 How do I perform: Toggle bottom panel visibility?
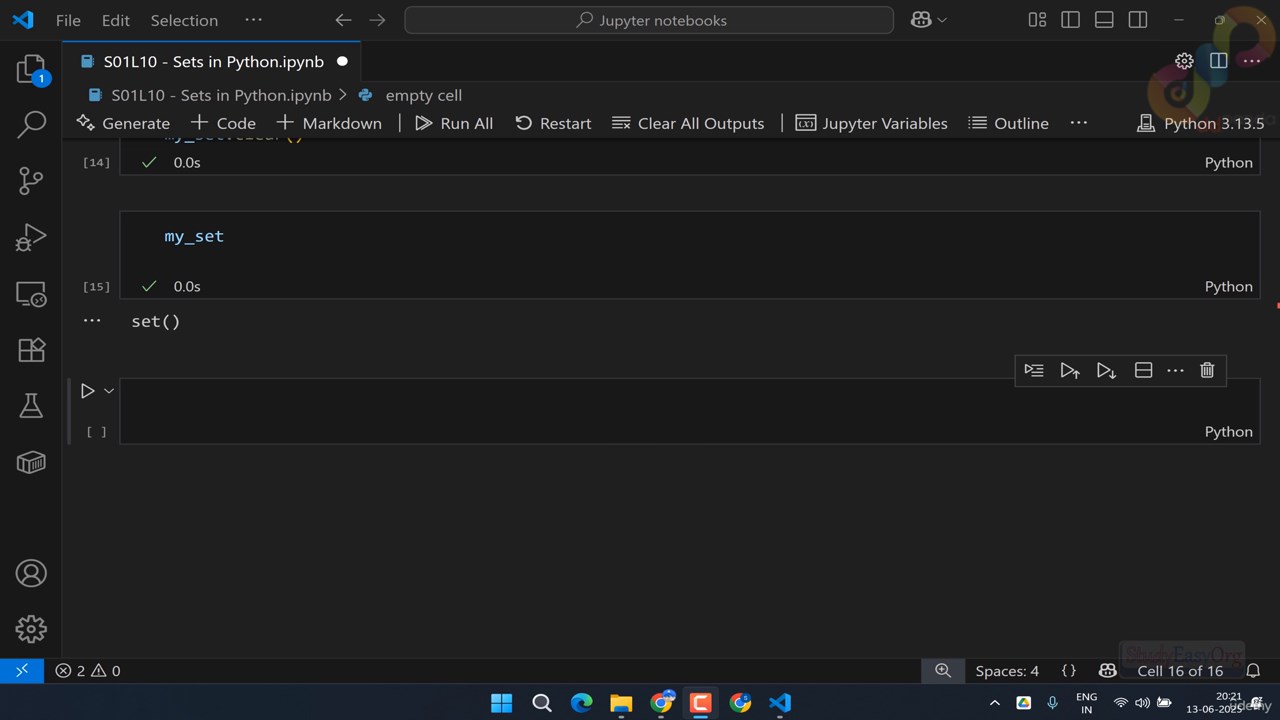point(1104,20)
